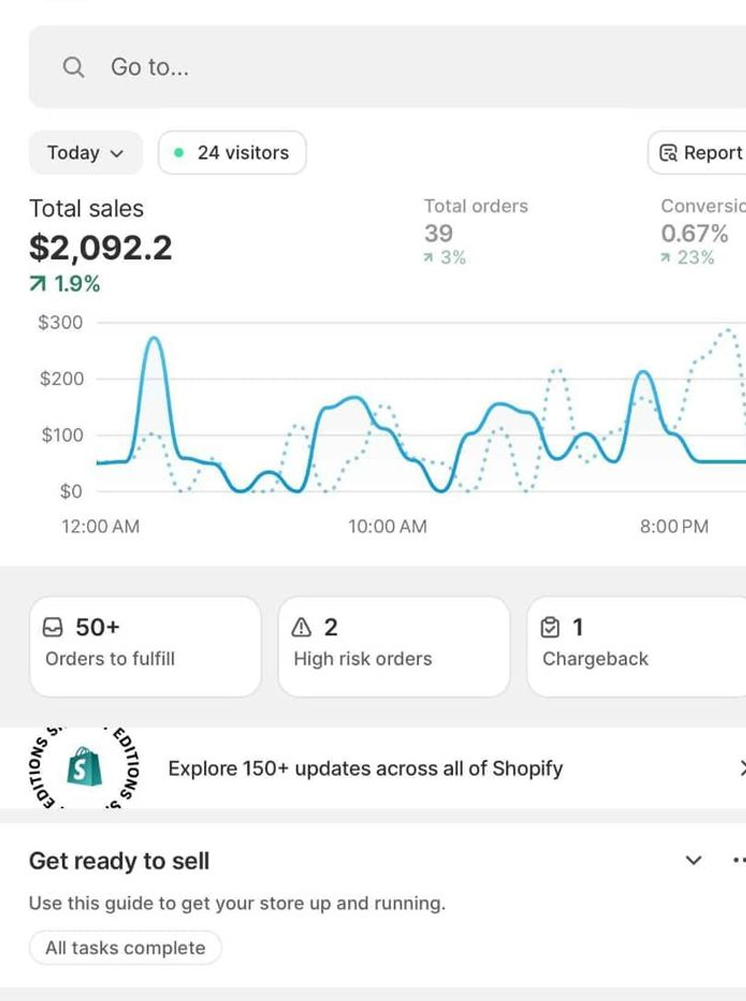746x1001 pixels.
Task: Open the Today date range dropdown
Action: coord(86,153)
